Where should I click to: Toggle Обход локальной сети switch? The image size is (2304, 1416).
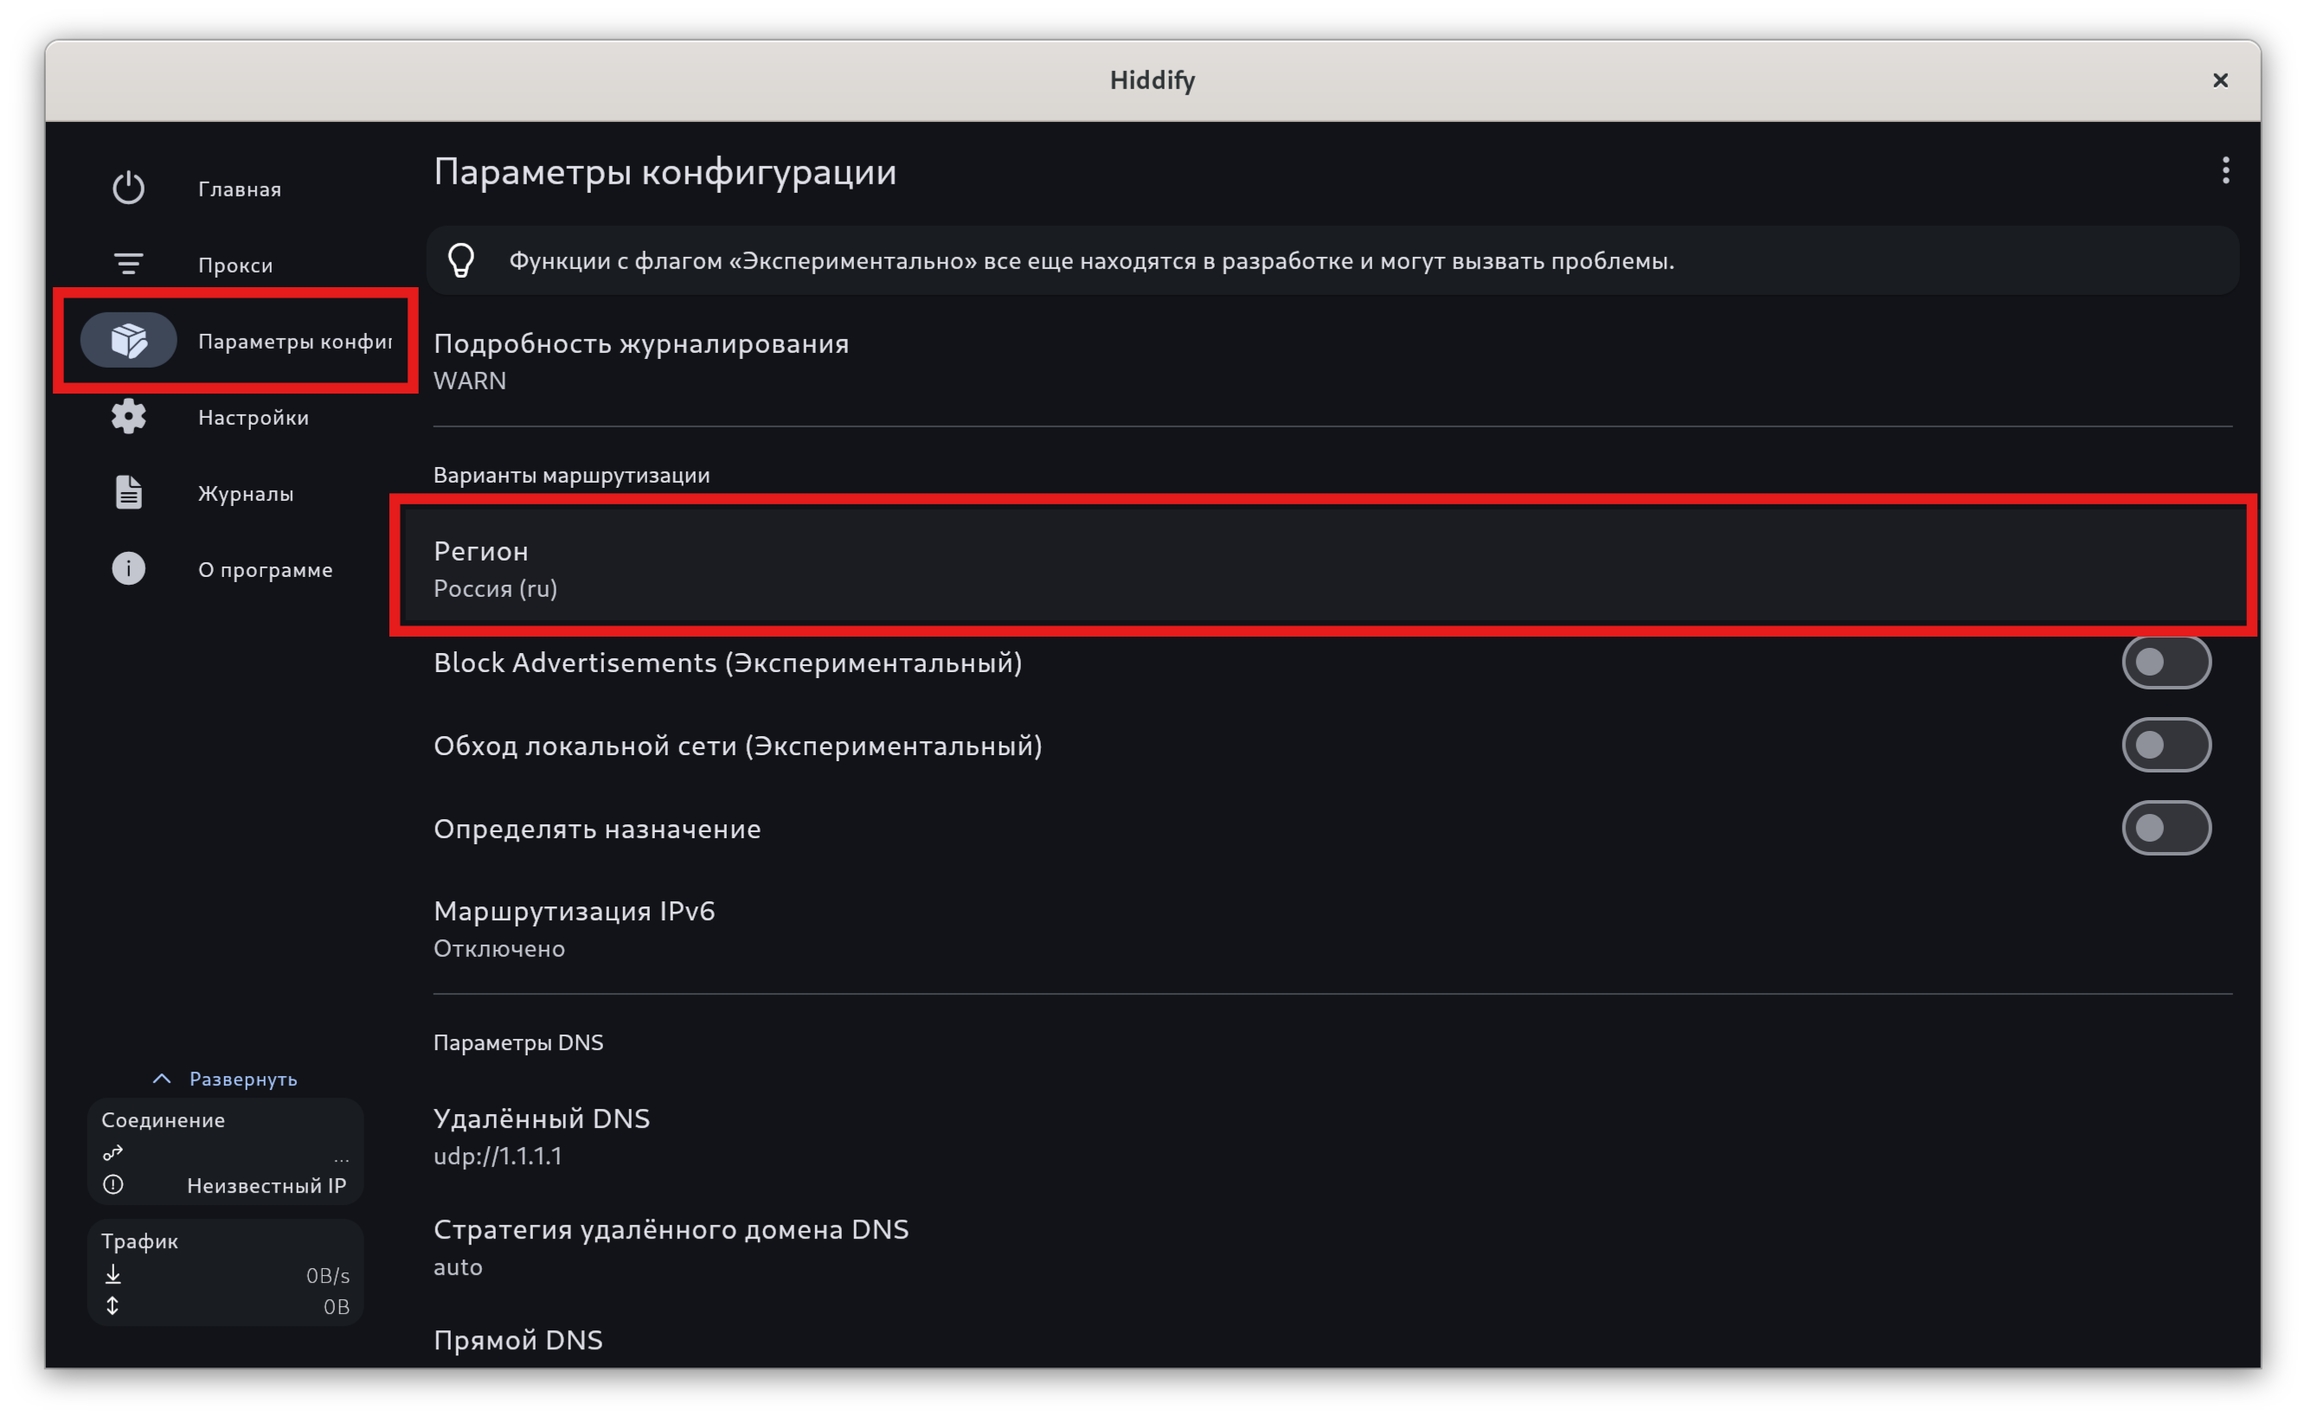click(x=2165, y=745)
